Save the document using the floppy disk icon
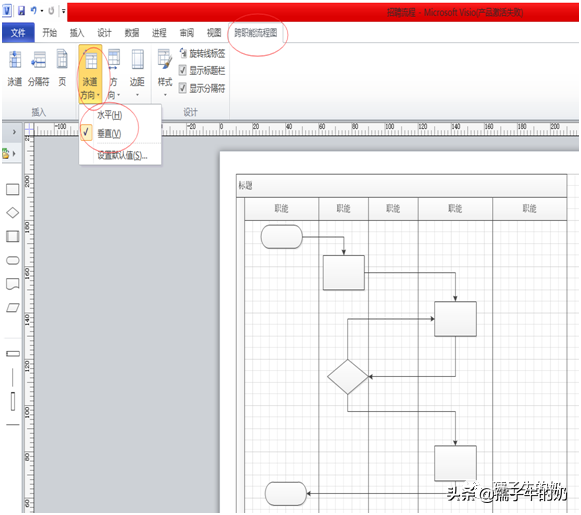The height and width of the screenshot is (515, 581). click(21, 11)
